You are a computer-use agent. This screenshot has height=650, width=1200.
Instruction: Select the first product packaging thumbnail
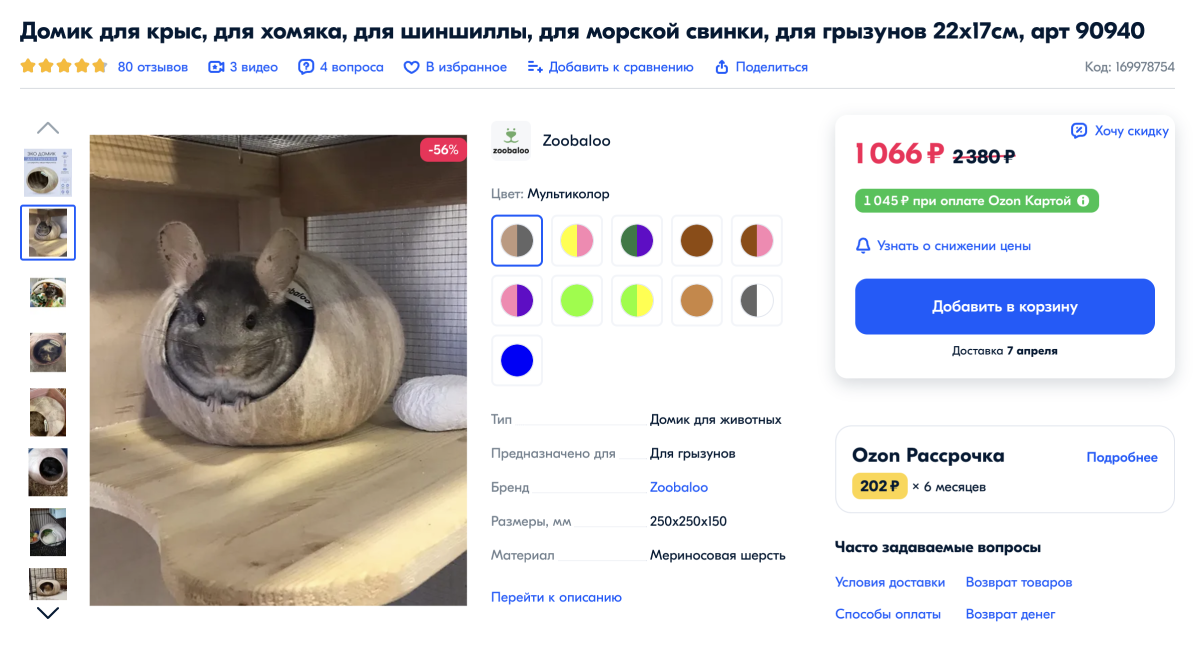pyautogui.click(x=48, y=173)
